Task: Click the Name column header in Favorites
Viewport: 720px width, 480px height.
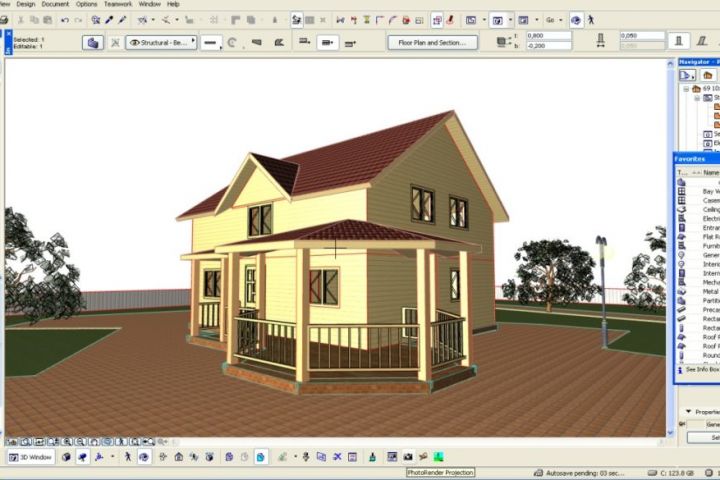Action: (711, 173)
